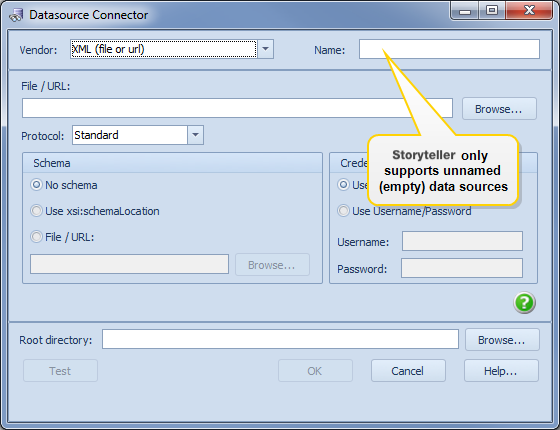The height and width of the screenshot is (430, 560).
Task: Open Help... button at bottom
Action: tap(501, 371)
